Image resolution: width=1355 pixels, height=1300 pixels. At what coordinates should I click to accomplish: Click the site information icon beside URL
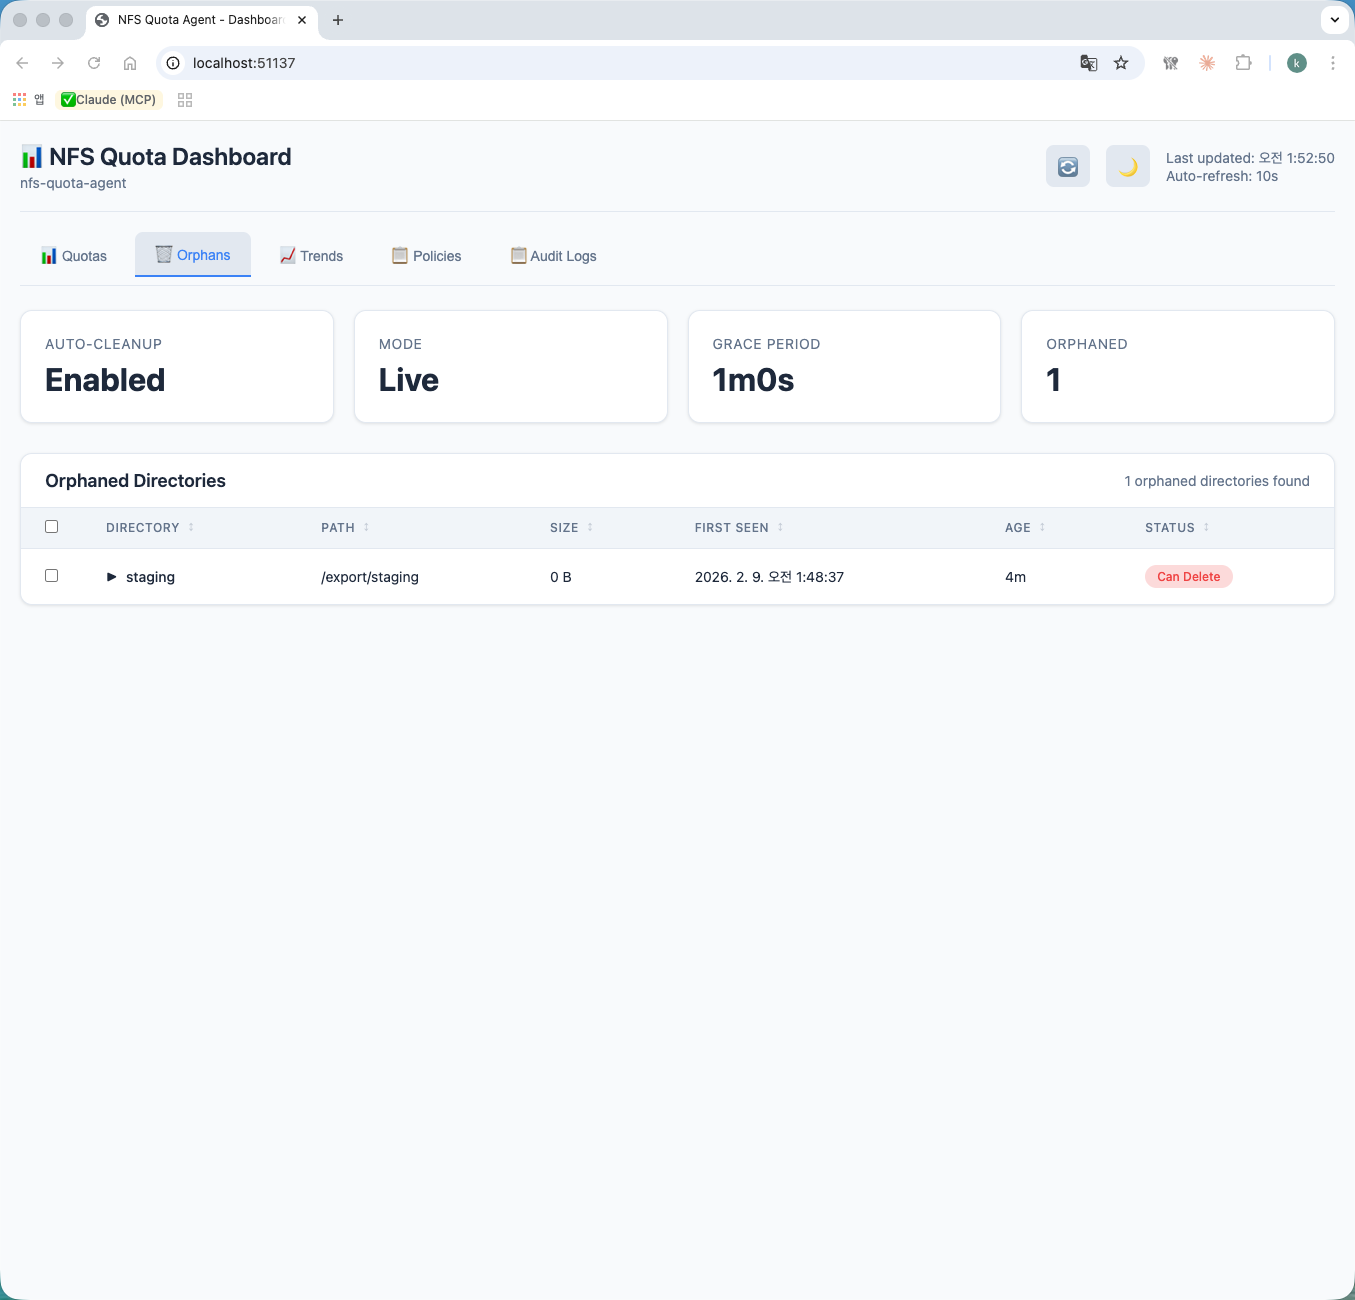[173, 63]
